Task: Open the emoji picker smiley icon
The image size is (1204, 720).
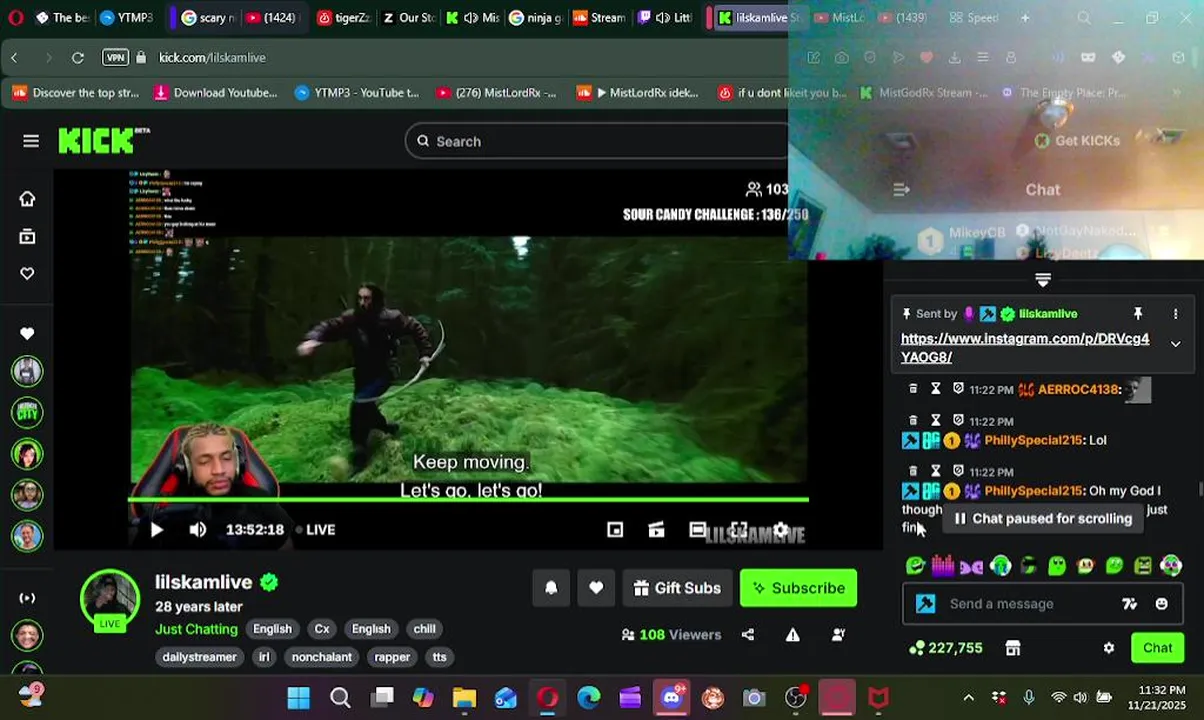Action: point(1161,604)
